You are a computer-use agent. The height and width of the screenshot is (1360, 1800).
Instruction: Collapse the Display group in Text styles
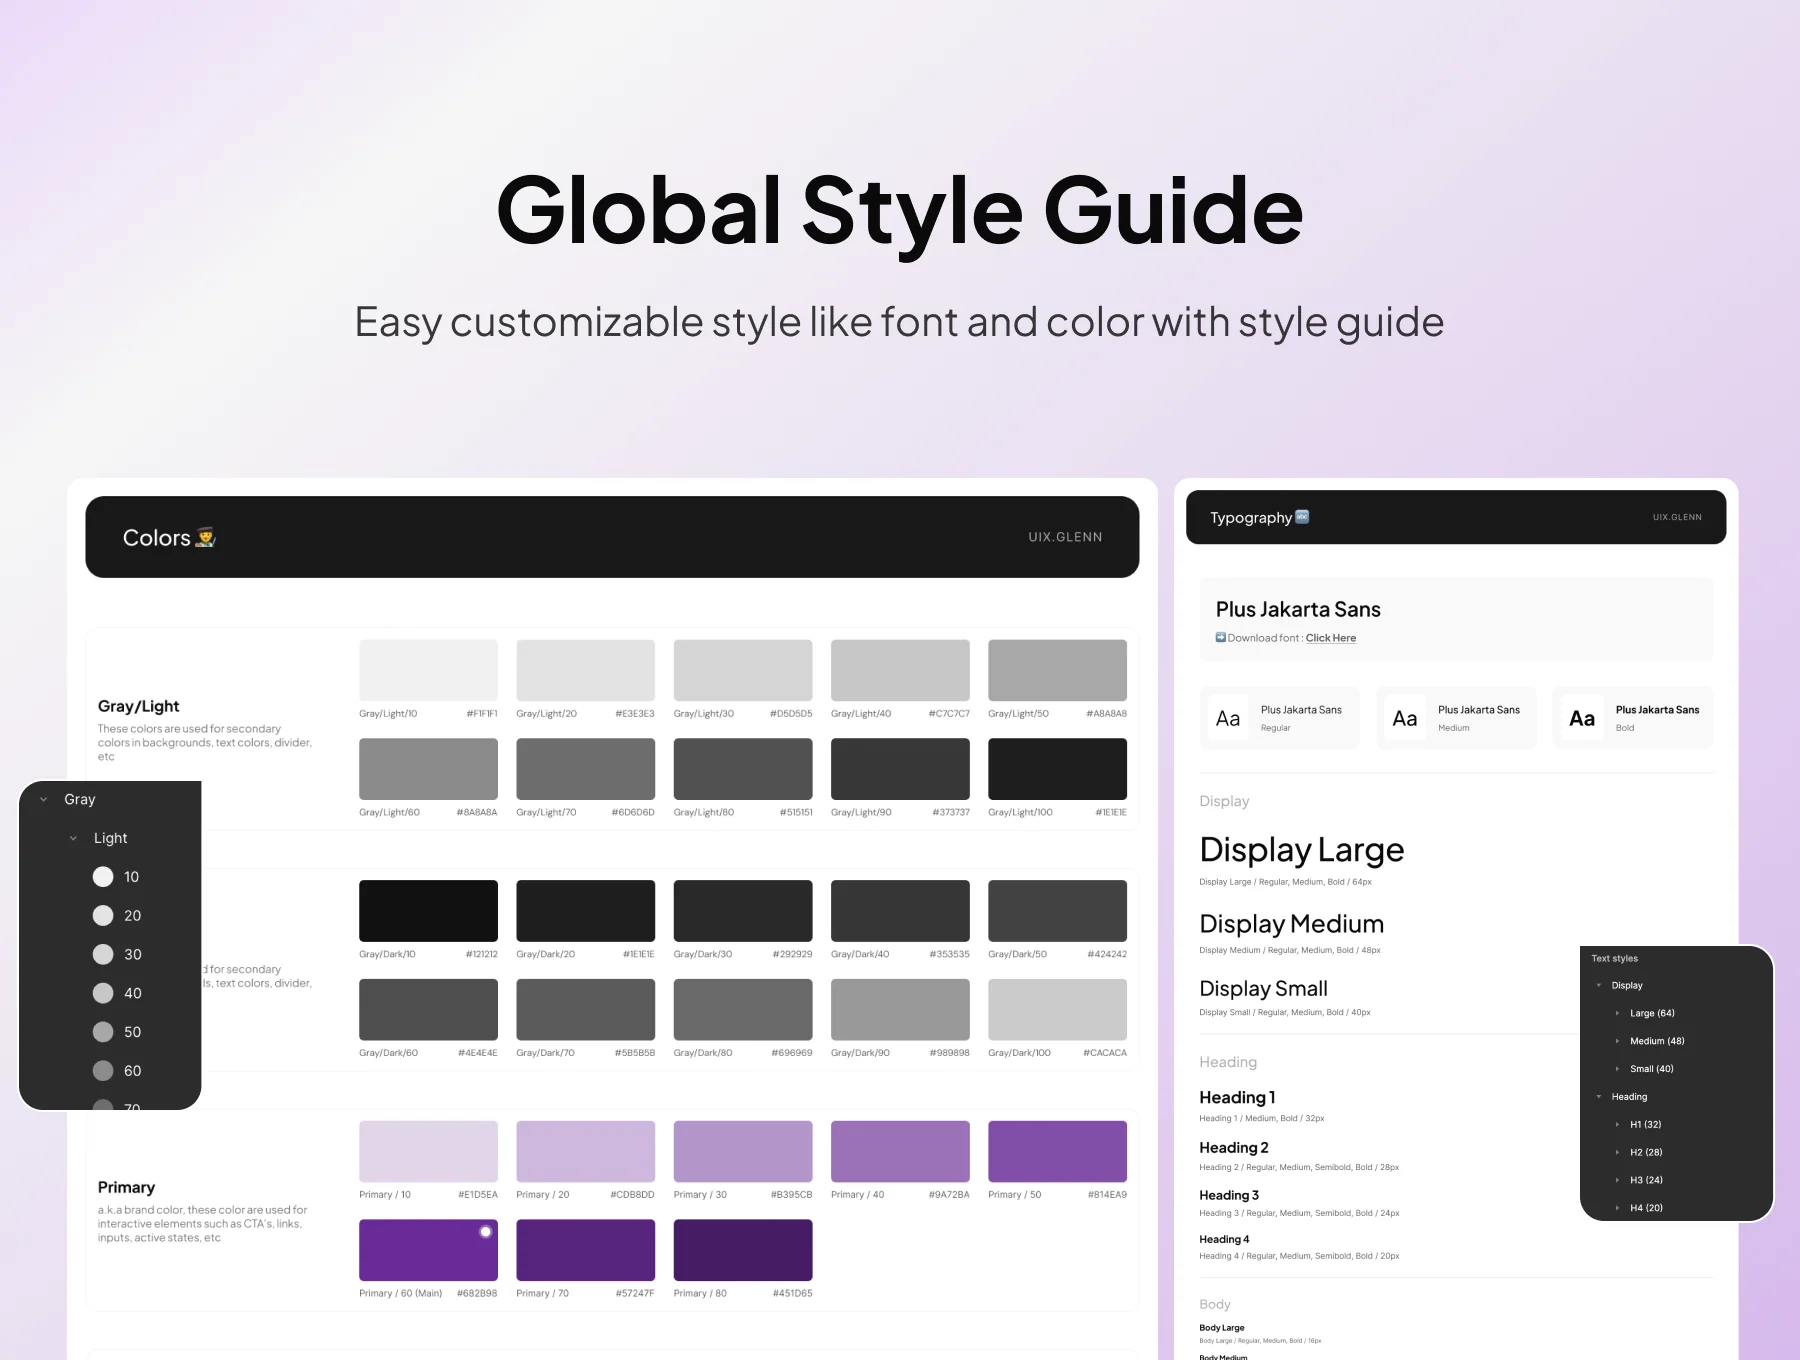1599,986
